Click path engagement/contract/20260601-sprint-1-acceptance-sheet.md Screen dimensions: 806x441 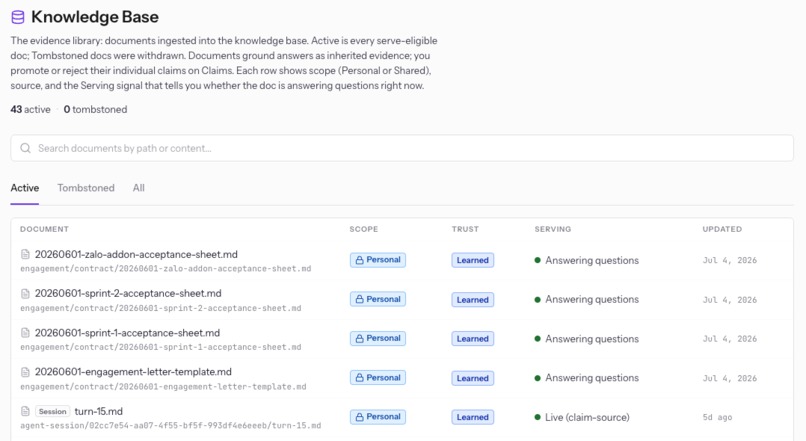[x=161, y=347]
